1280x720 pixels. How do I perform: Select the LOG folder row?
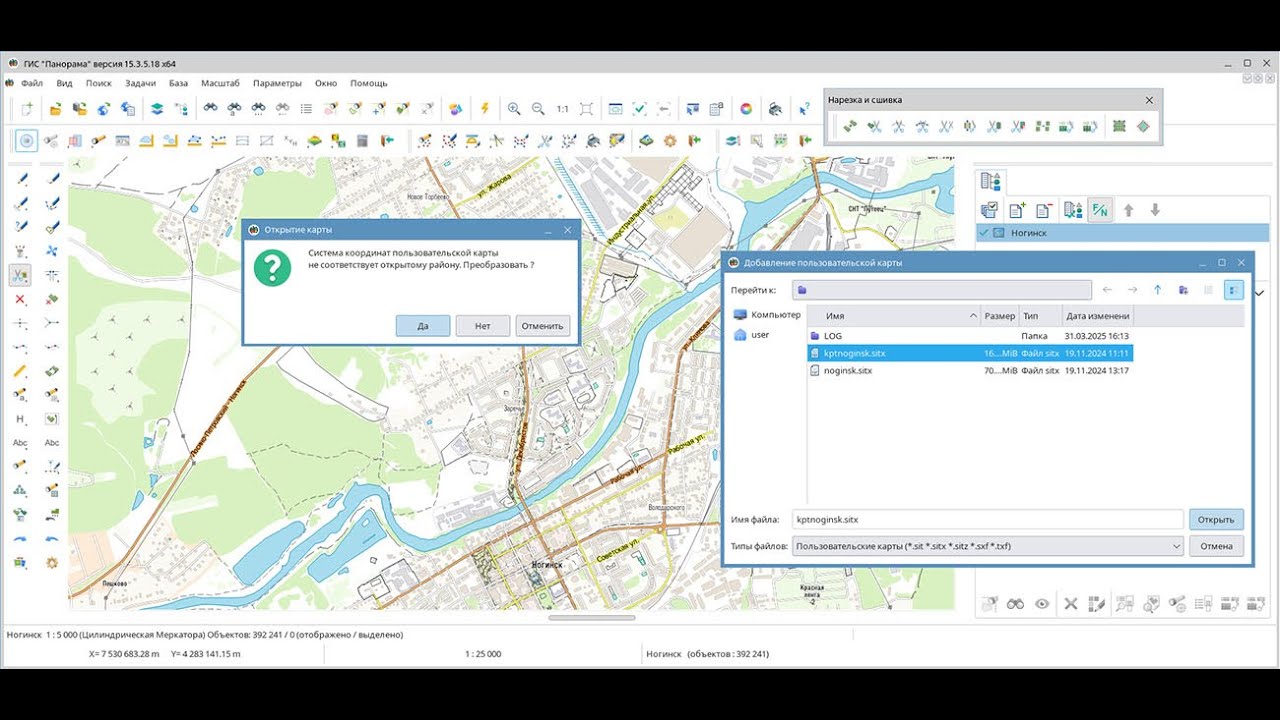click(970, 336)
